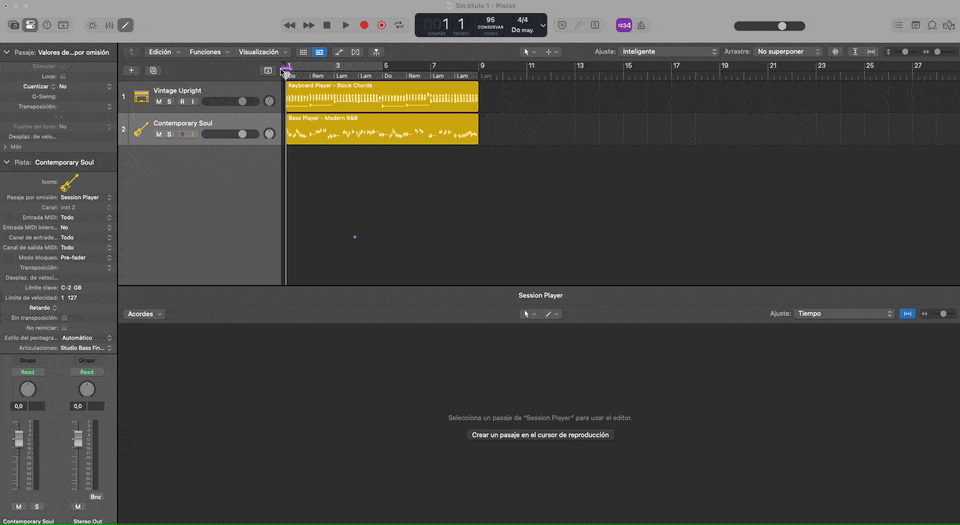Open Smart Controls dial icon
Screen dimensions: 960x525
(92, 25)
